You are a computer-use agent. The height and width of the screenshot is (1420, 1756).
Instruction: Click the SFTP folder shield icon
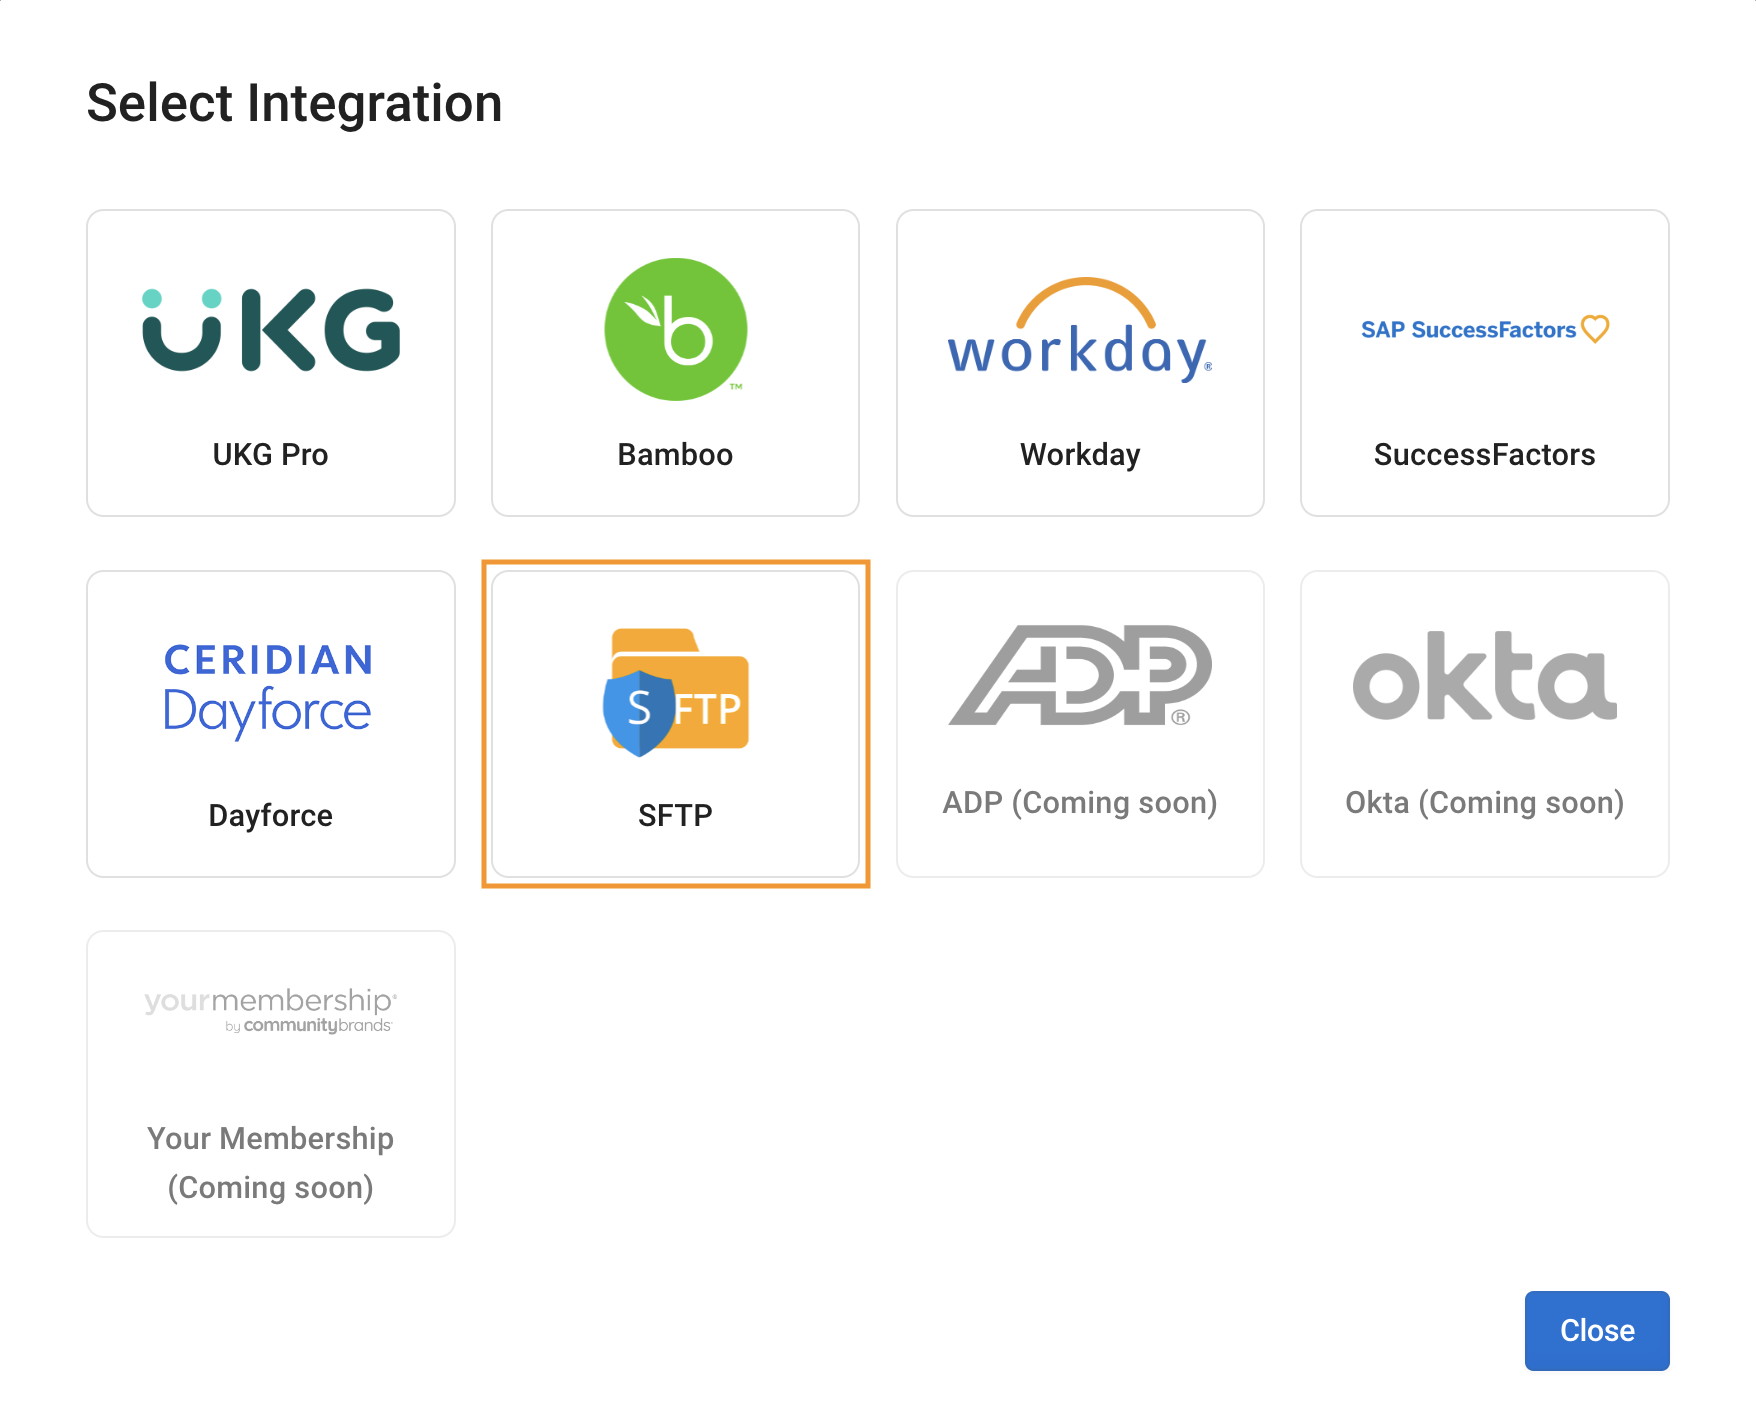tap(676, 692)
